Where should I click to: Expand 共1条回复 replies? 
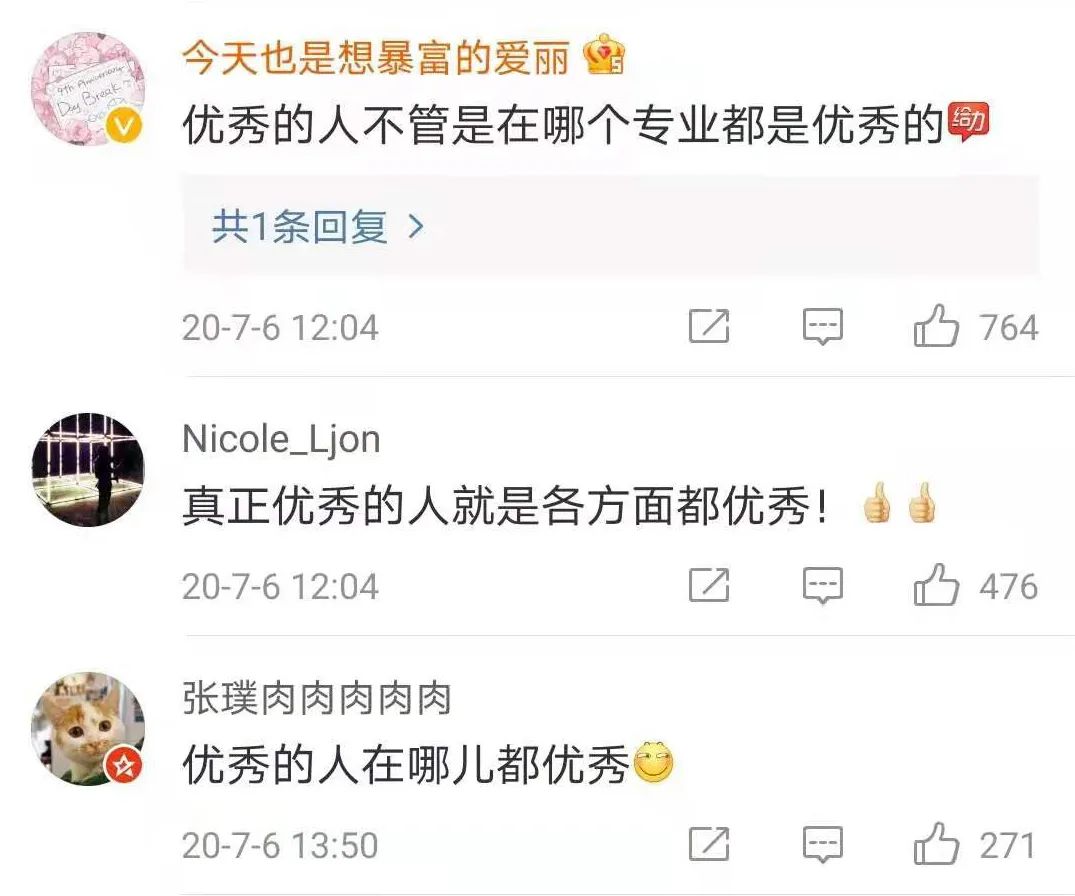(x=611, y=226)
